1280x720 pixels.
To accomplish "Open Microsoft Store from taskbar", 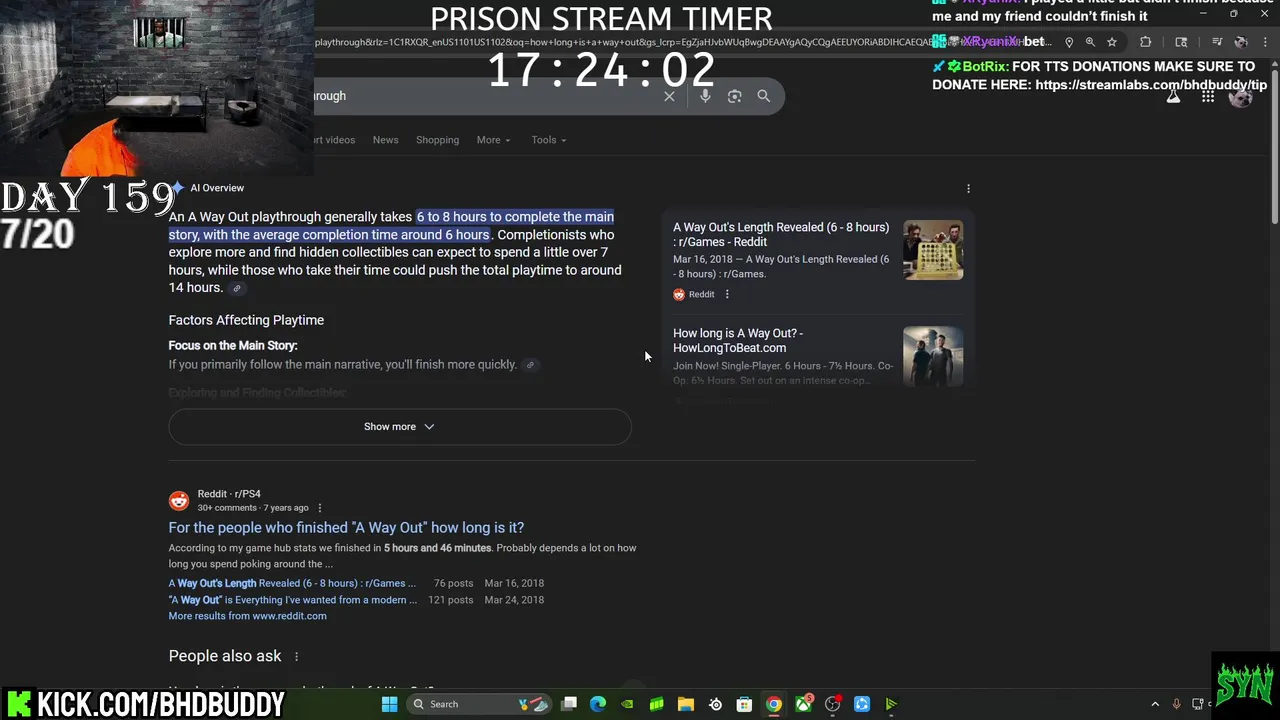I will (744, 704).
